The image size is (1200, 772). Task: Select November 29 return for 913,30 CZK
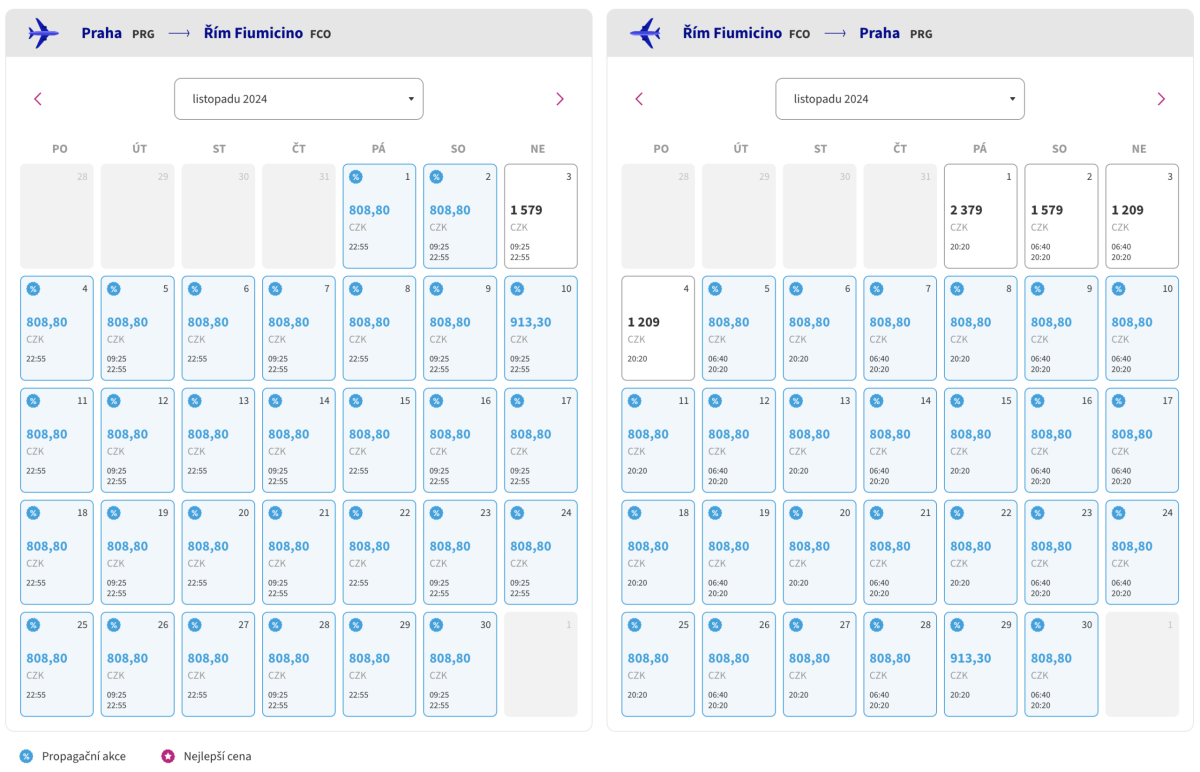tap(980, 664)
